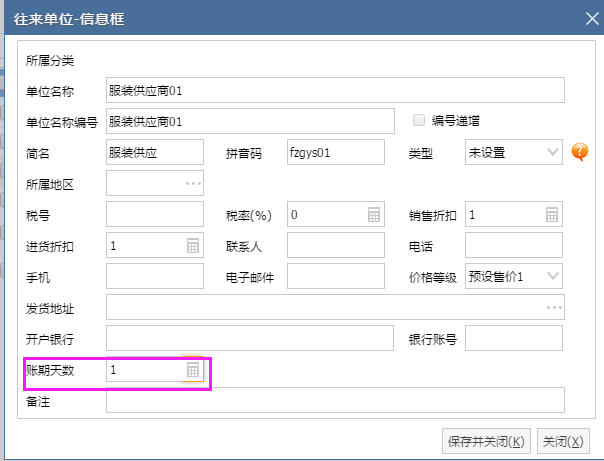Open calculator icon in 账期天数 field
The width and height of the screenshot is (604, 461).
click(193, 370)
